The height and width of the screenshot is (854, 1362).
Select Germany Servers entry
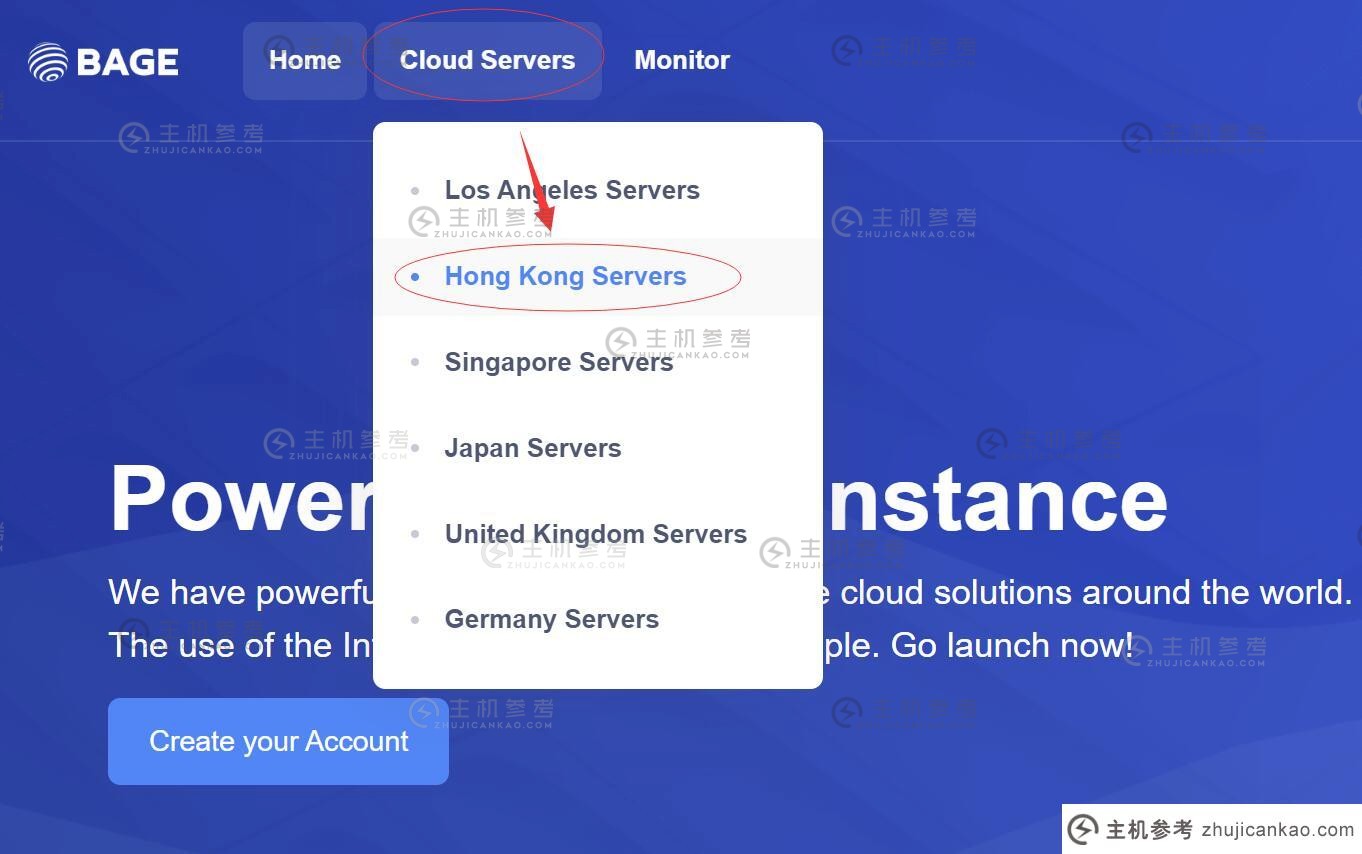[x=598, y=619]
